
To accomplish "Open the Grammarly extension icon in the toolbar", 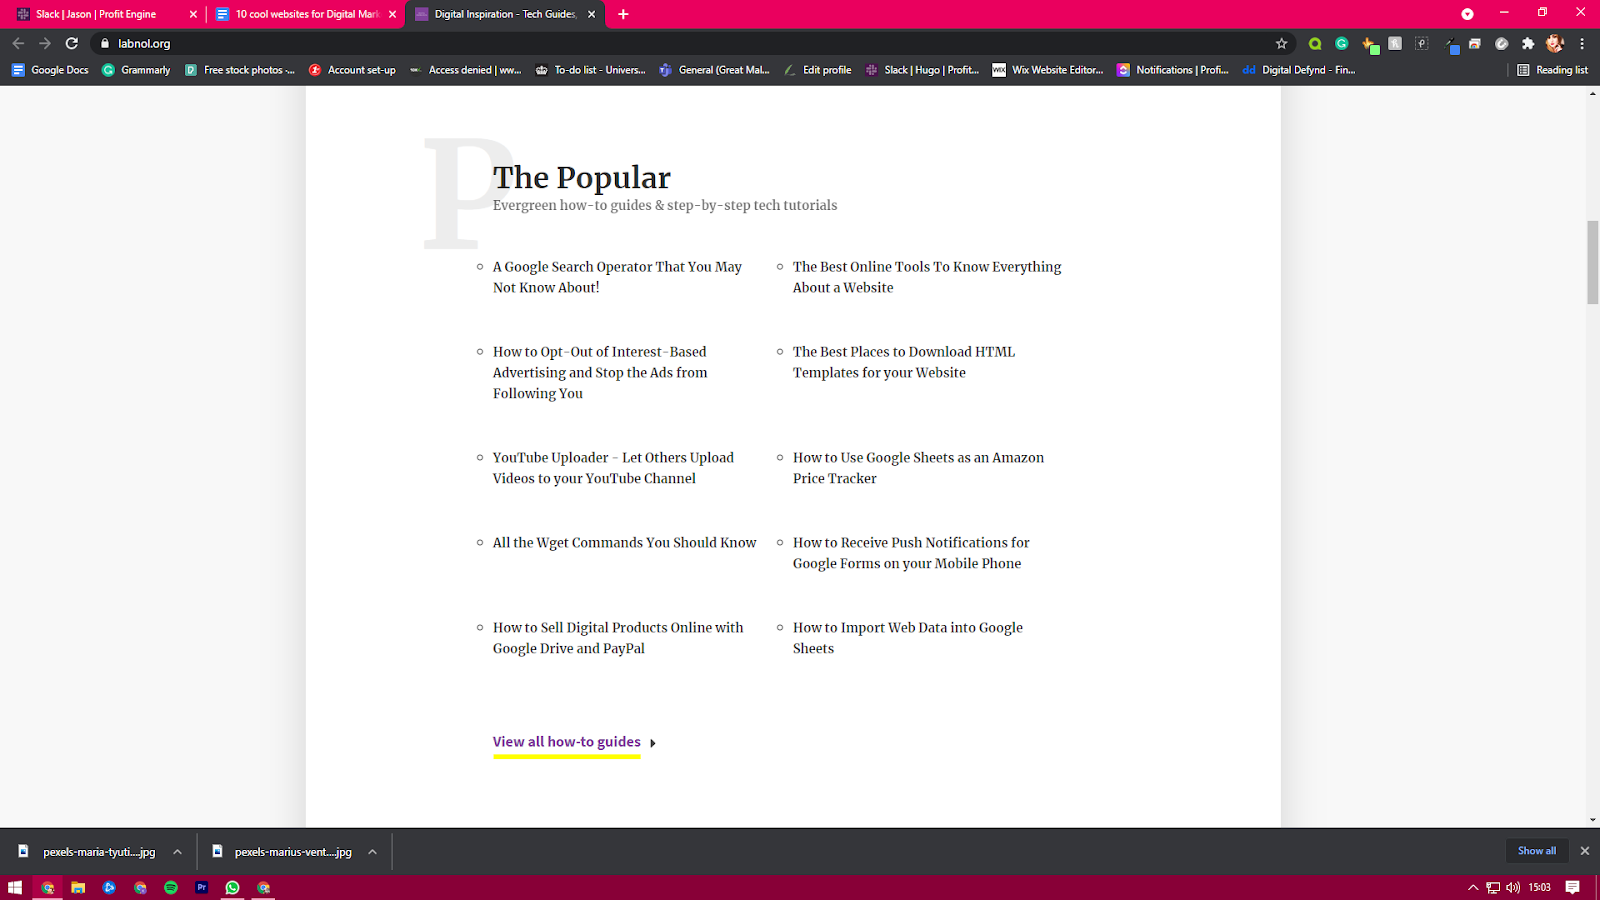I will click(1342, 43).
